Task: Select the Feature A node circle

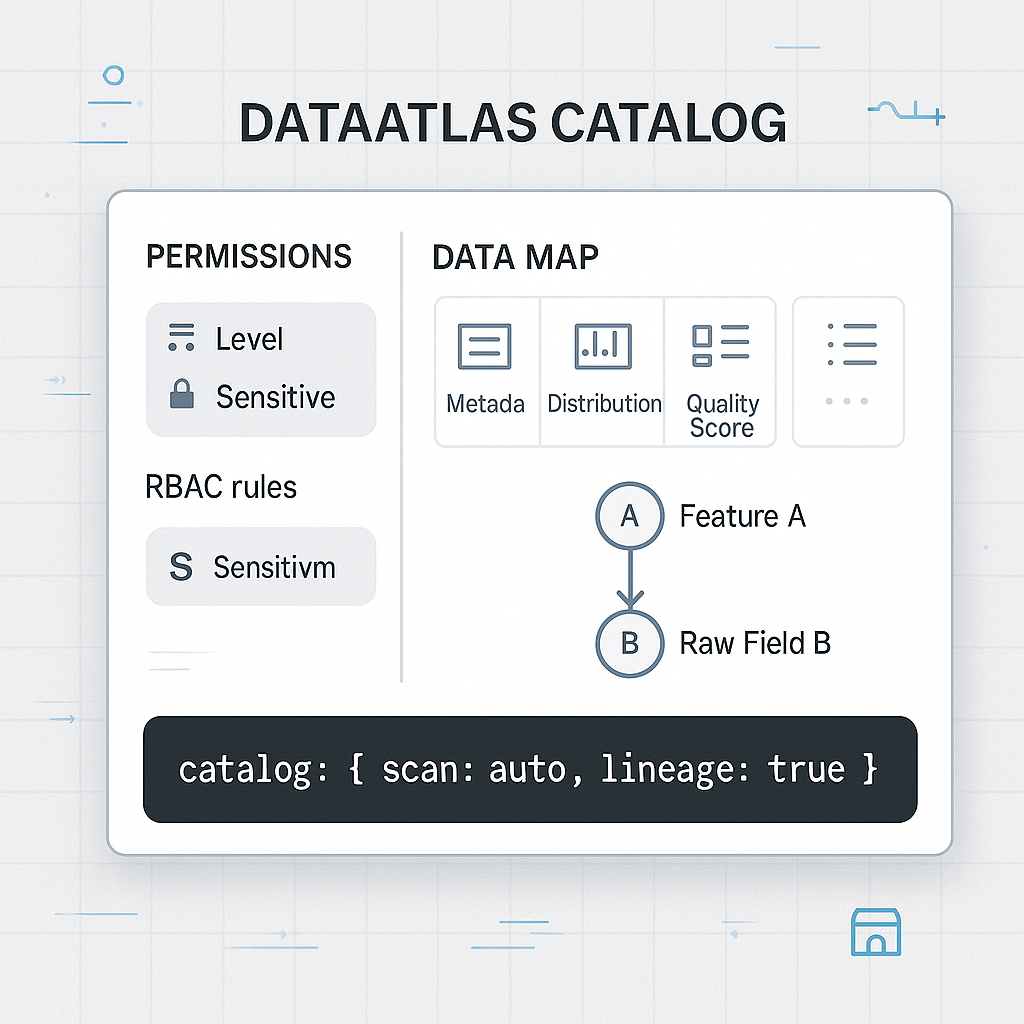Action: 629,516
